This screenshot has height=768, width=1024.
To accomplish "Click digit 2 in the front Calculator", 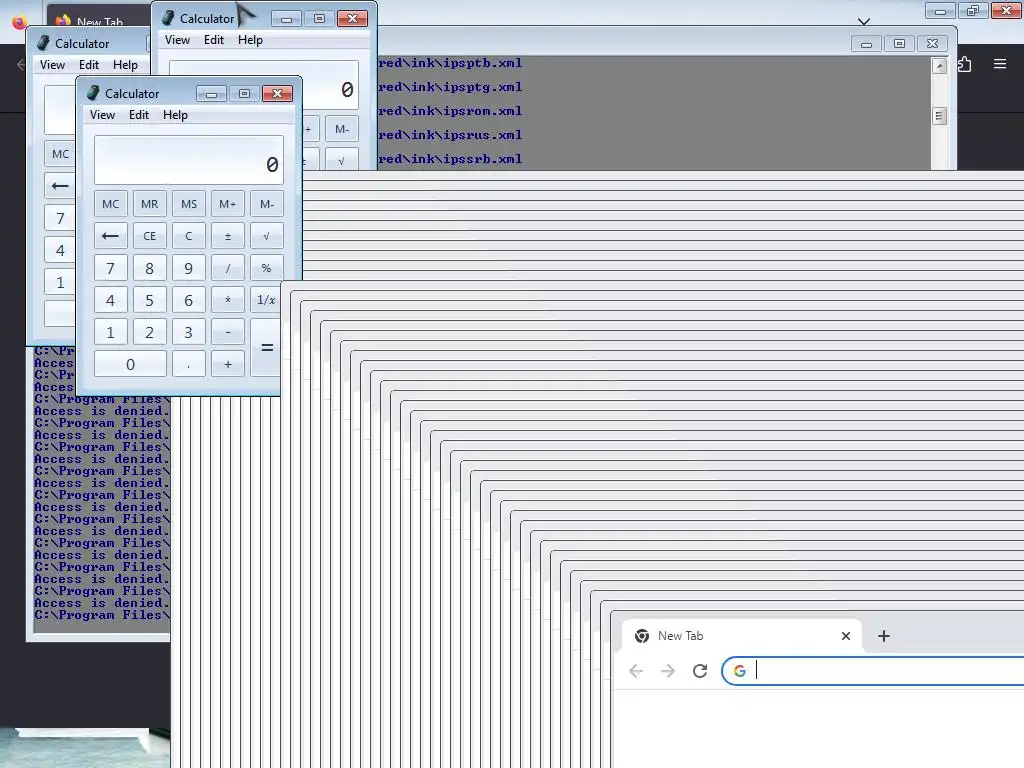I will point(150,332).
